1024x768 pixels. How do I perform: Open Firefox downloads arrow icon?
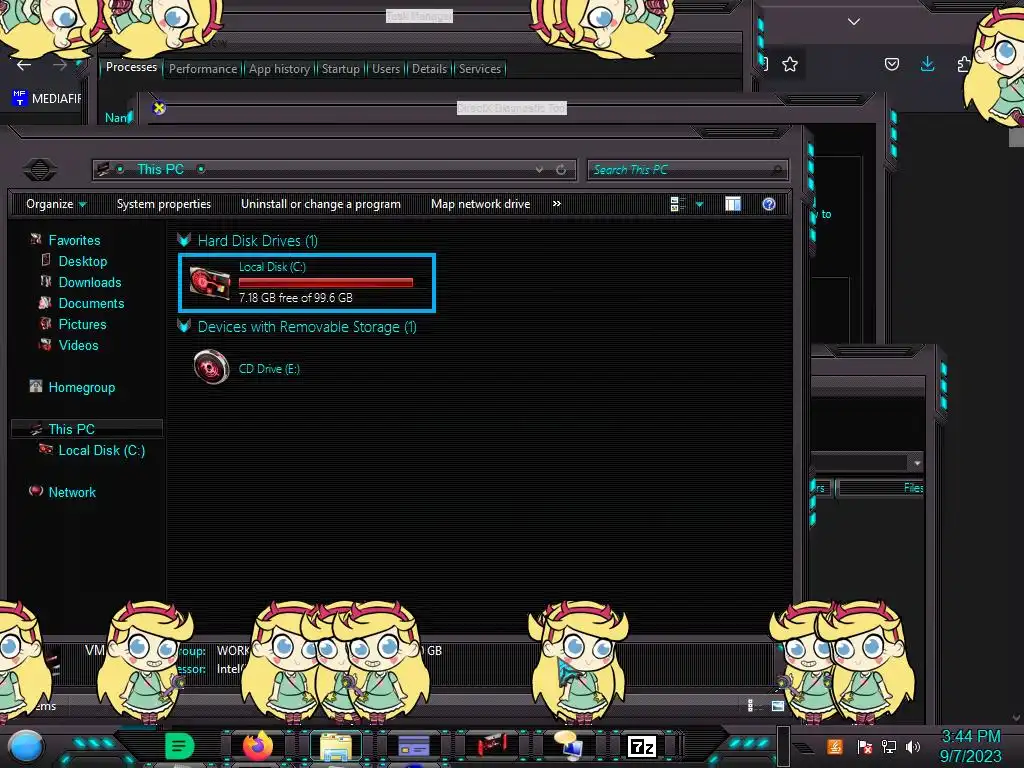pyautogui.click(x=927, y=64)
